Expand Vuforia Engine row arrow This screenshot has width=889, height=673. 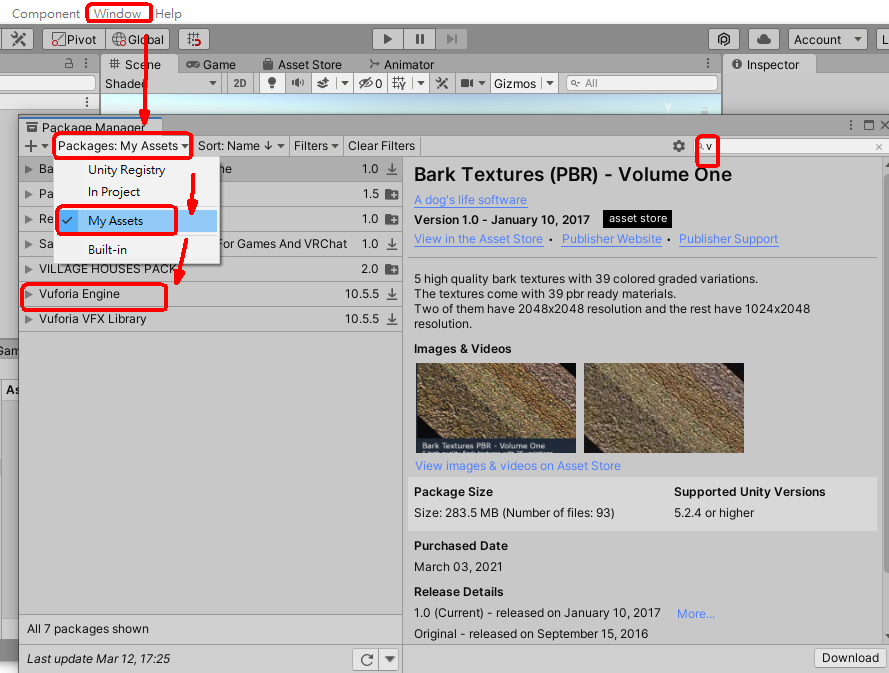tap(29, 294)
